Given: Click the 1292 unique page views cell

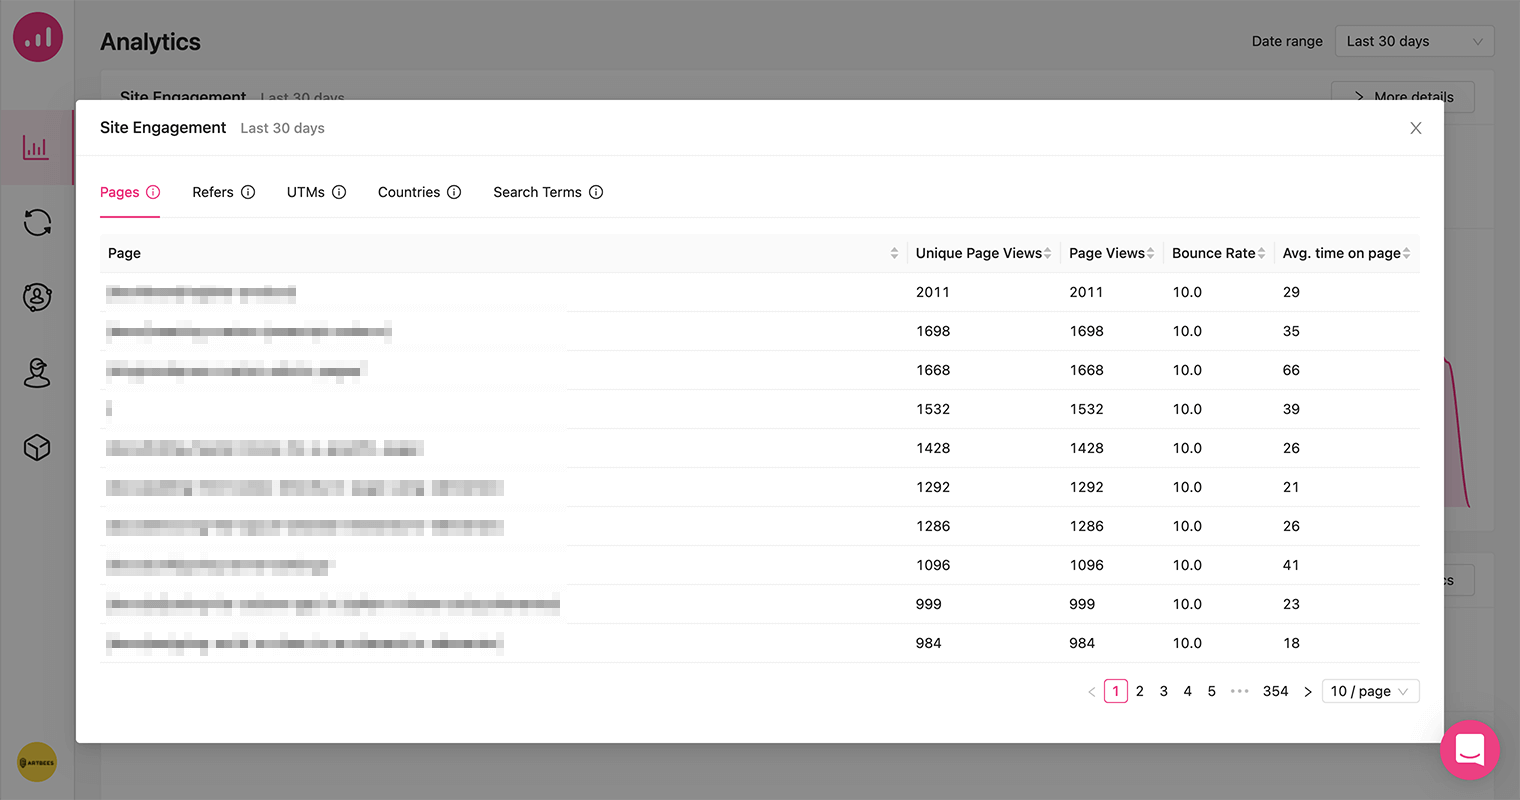Looking at the screenshot, I should tap(933, 487).
